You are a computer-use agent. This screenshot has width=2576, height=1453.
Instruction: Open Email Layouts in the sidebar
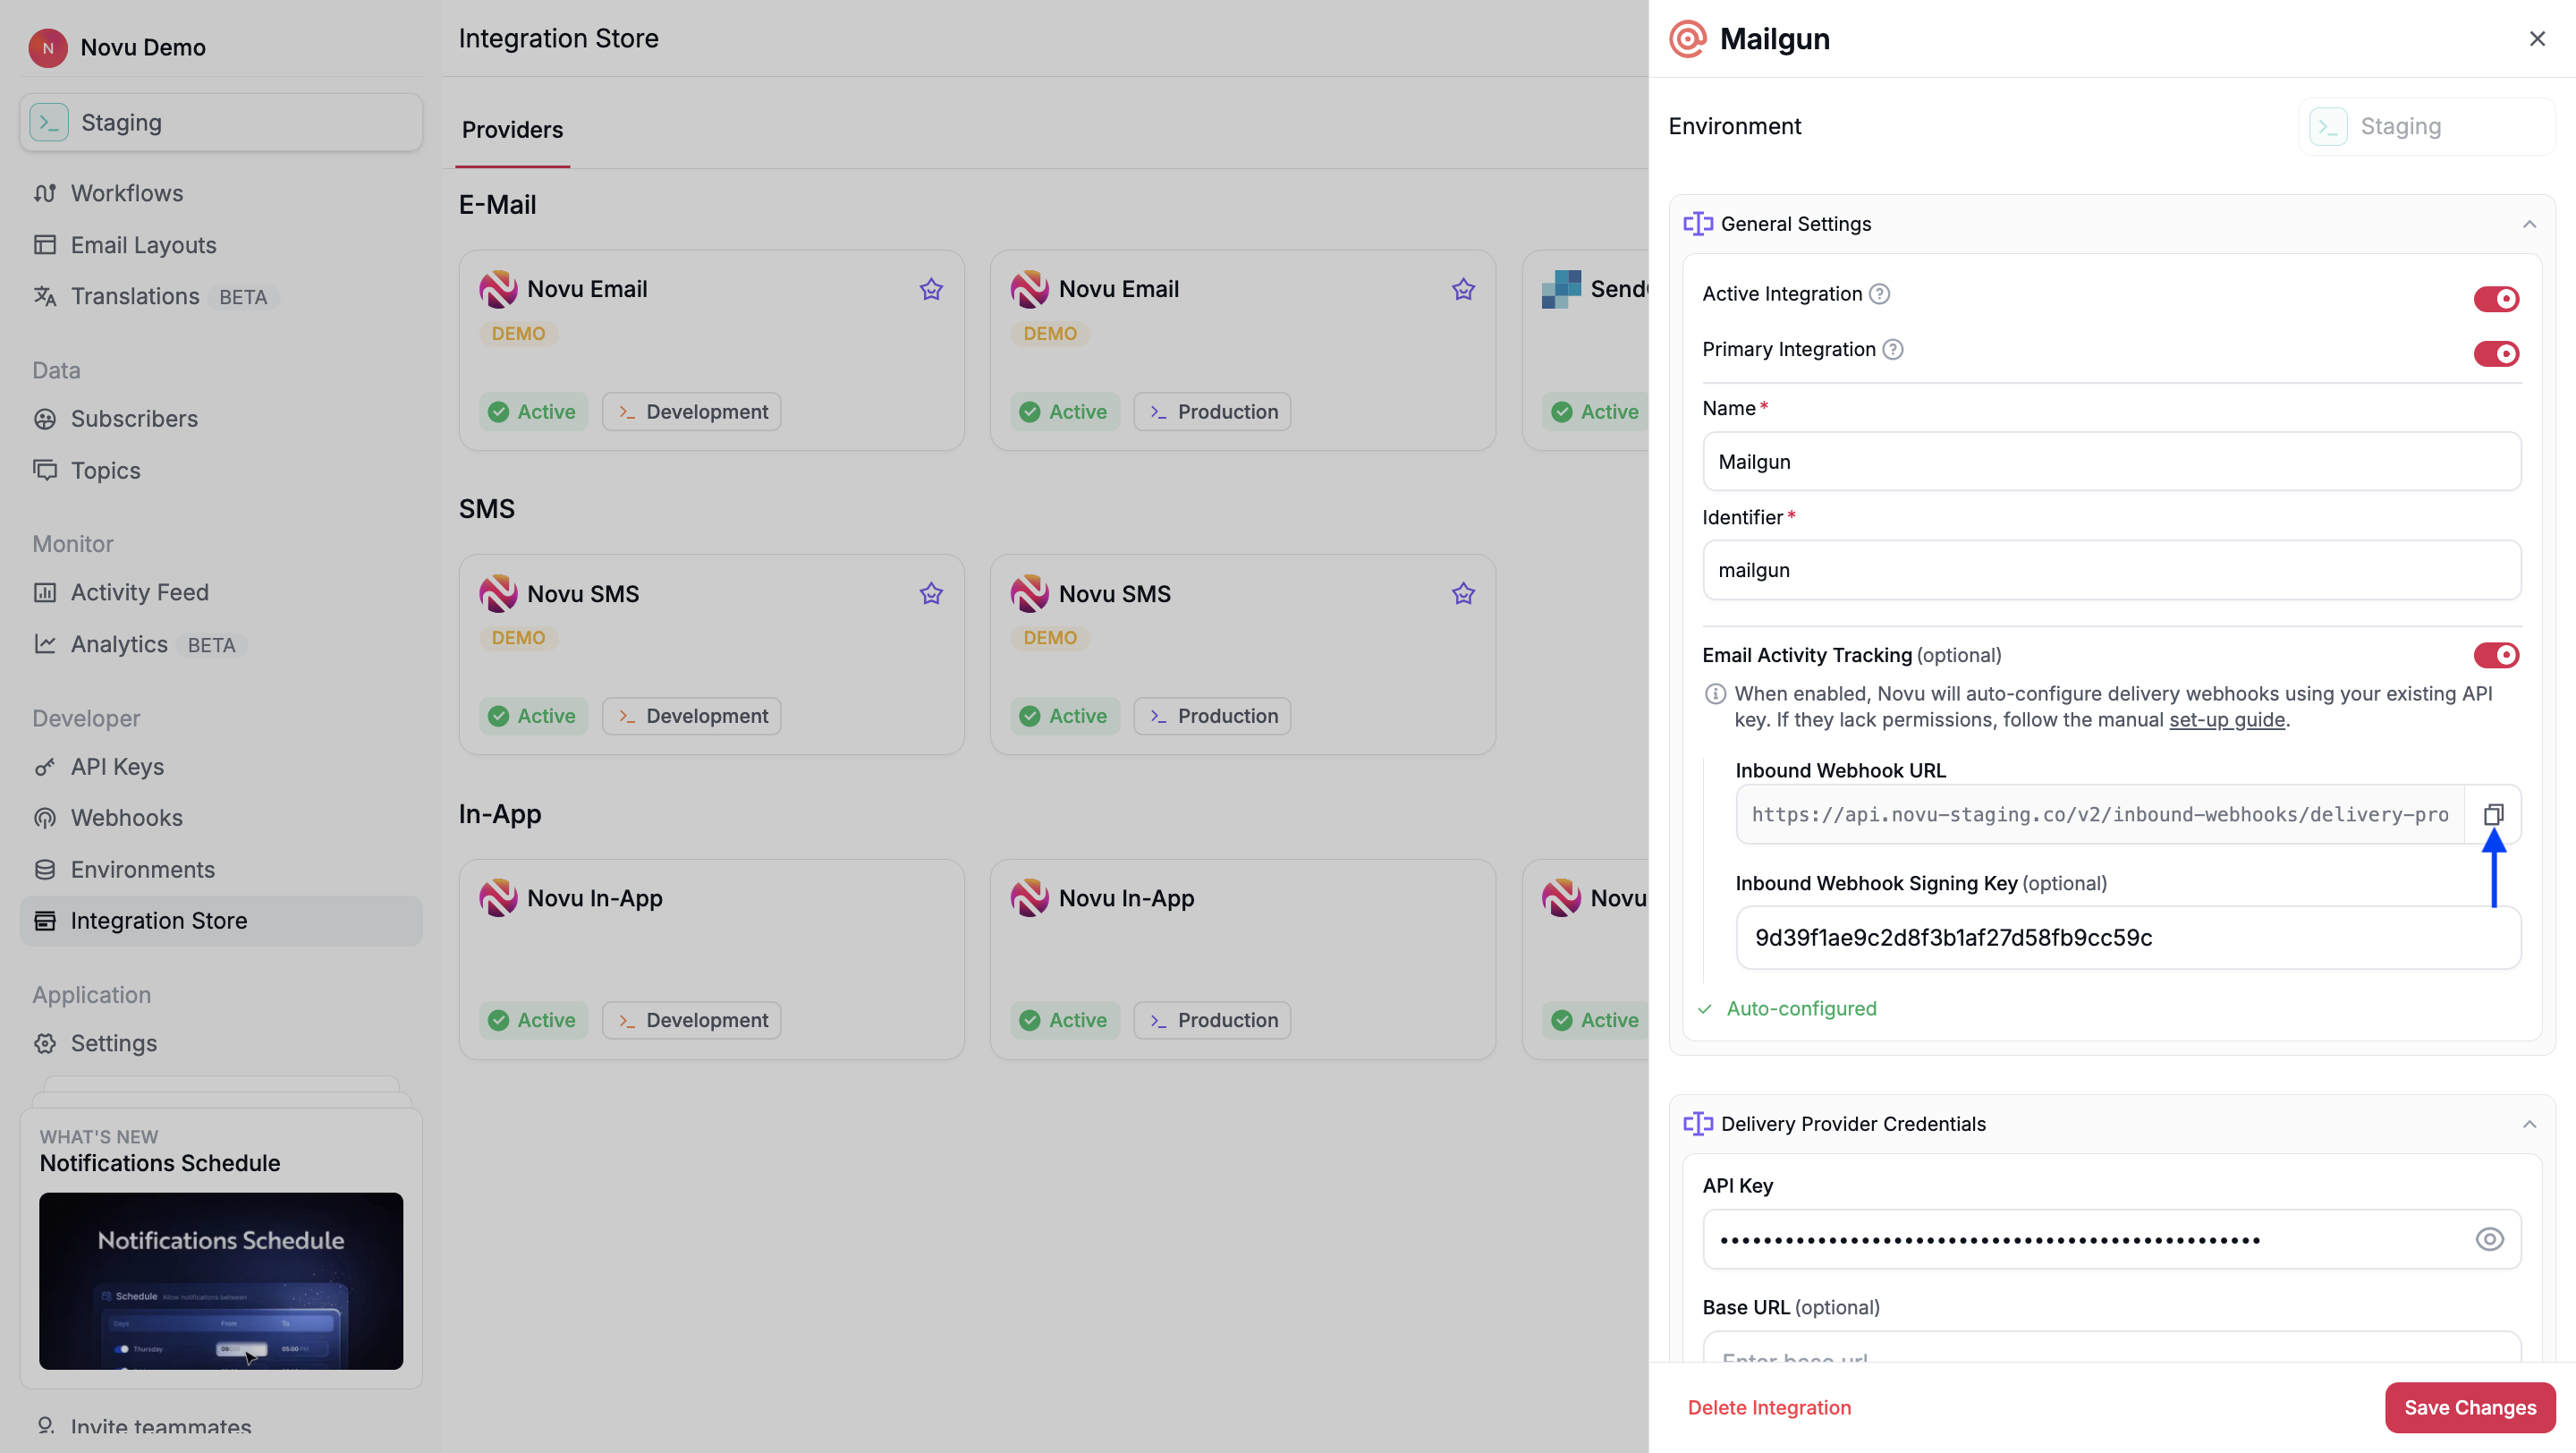pyautogui.click(x=143, y=244)
